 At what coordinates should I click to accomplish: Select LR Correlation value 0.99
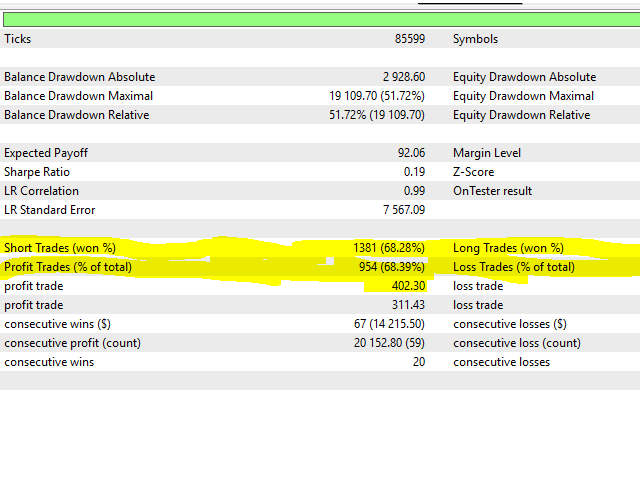[x=414, y=191]
